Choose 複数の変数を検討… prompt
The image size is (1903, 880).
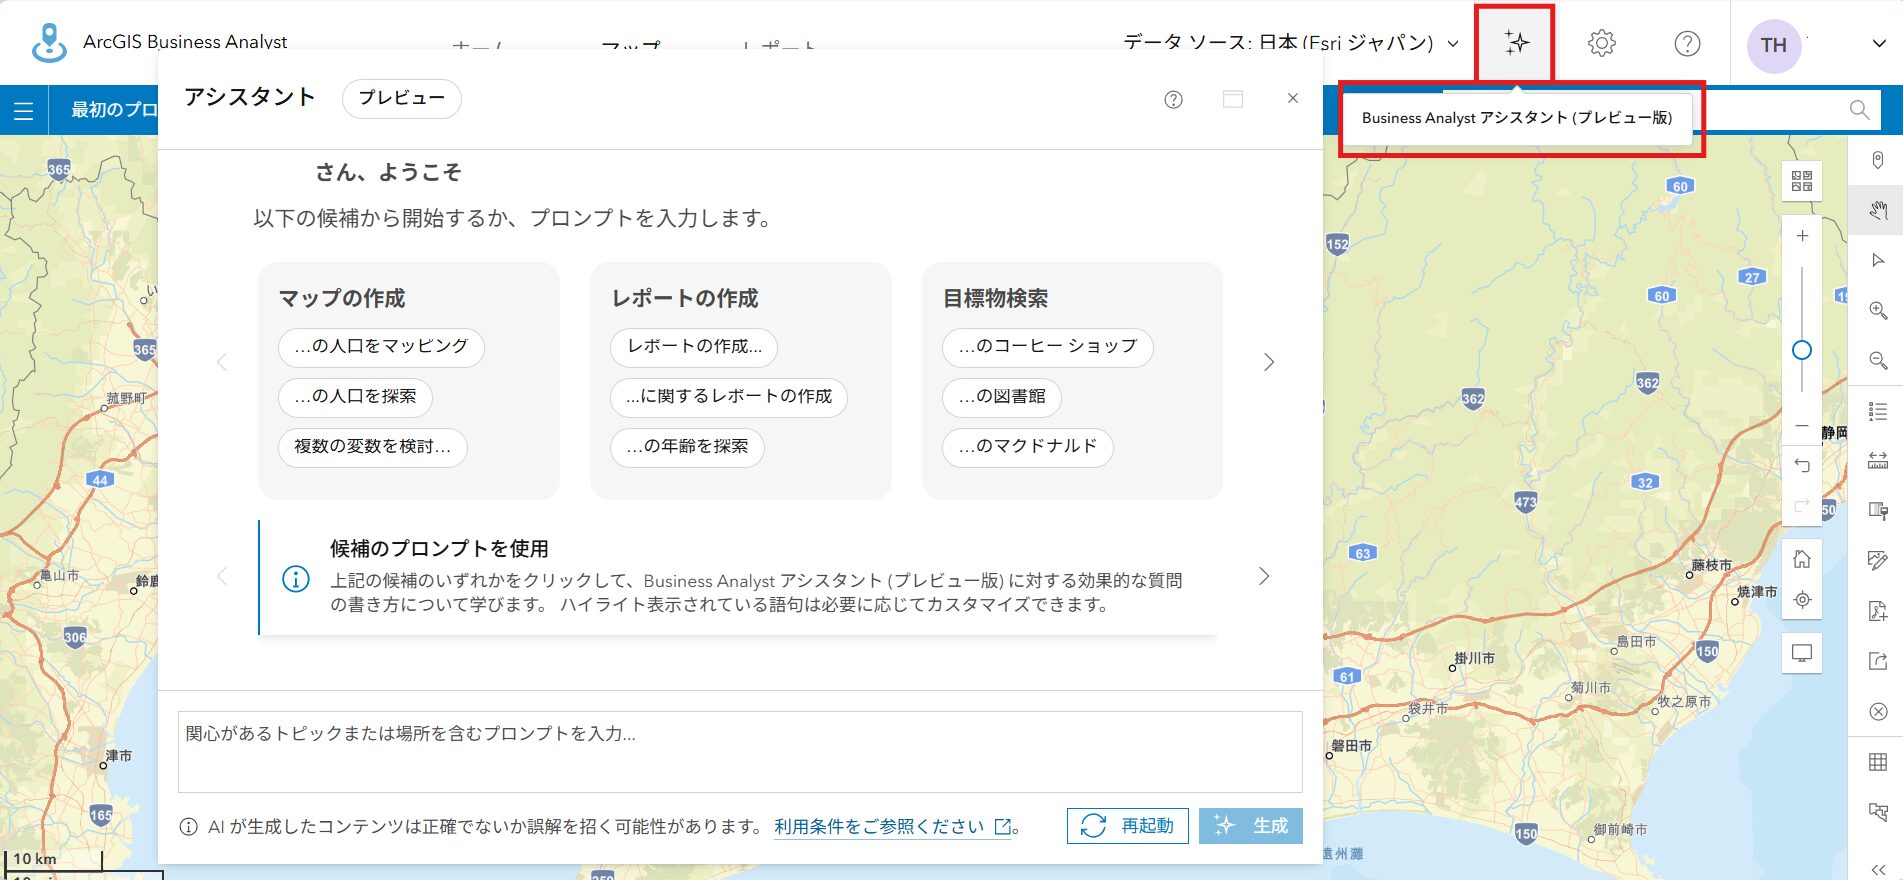tap(372, 447)
